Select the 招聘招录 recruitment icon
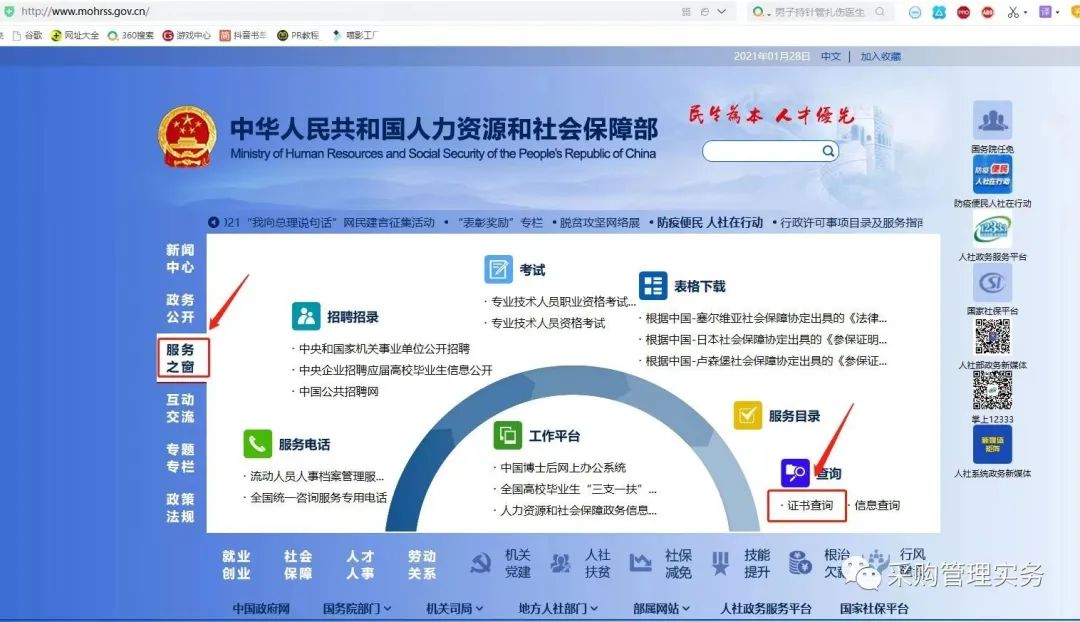 tap(306, 314)
